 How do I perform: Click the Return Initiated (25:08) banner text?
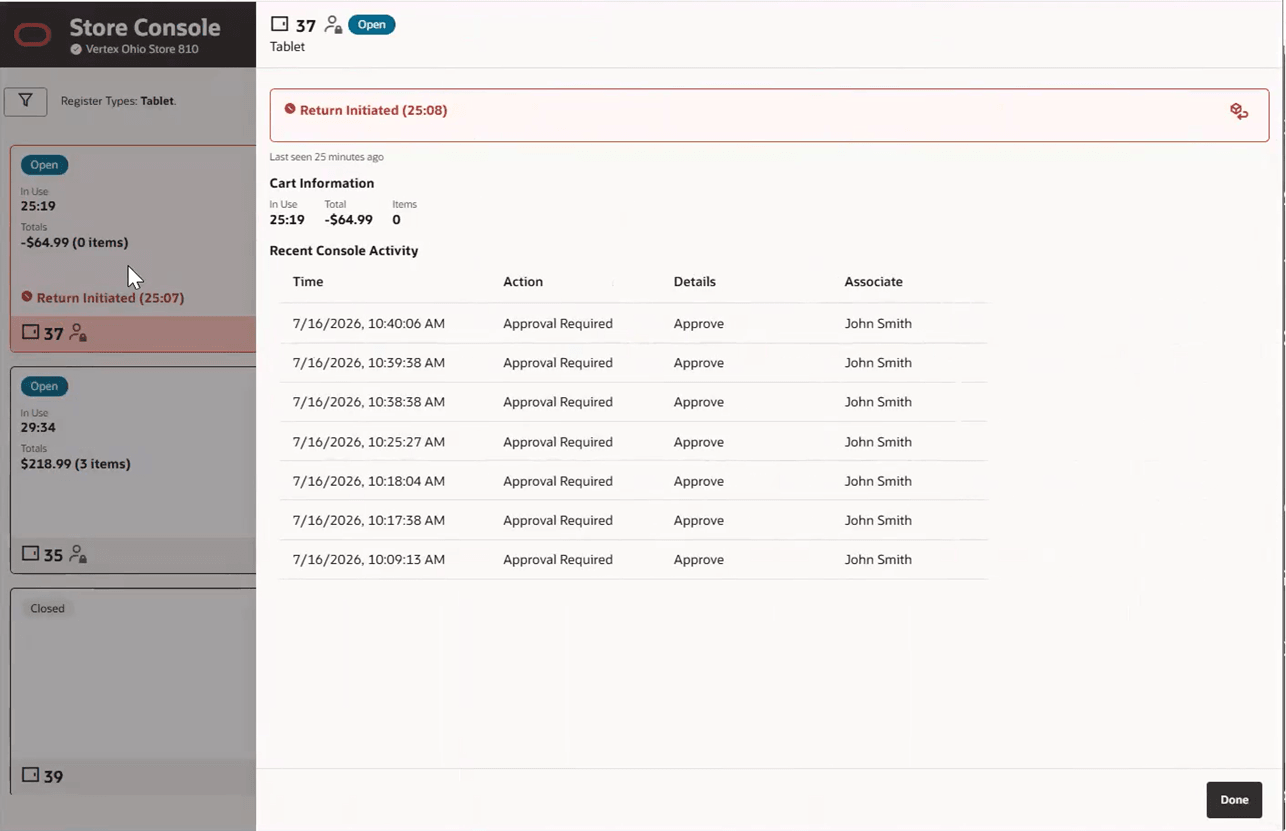[x=374, y=110]
